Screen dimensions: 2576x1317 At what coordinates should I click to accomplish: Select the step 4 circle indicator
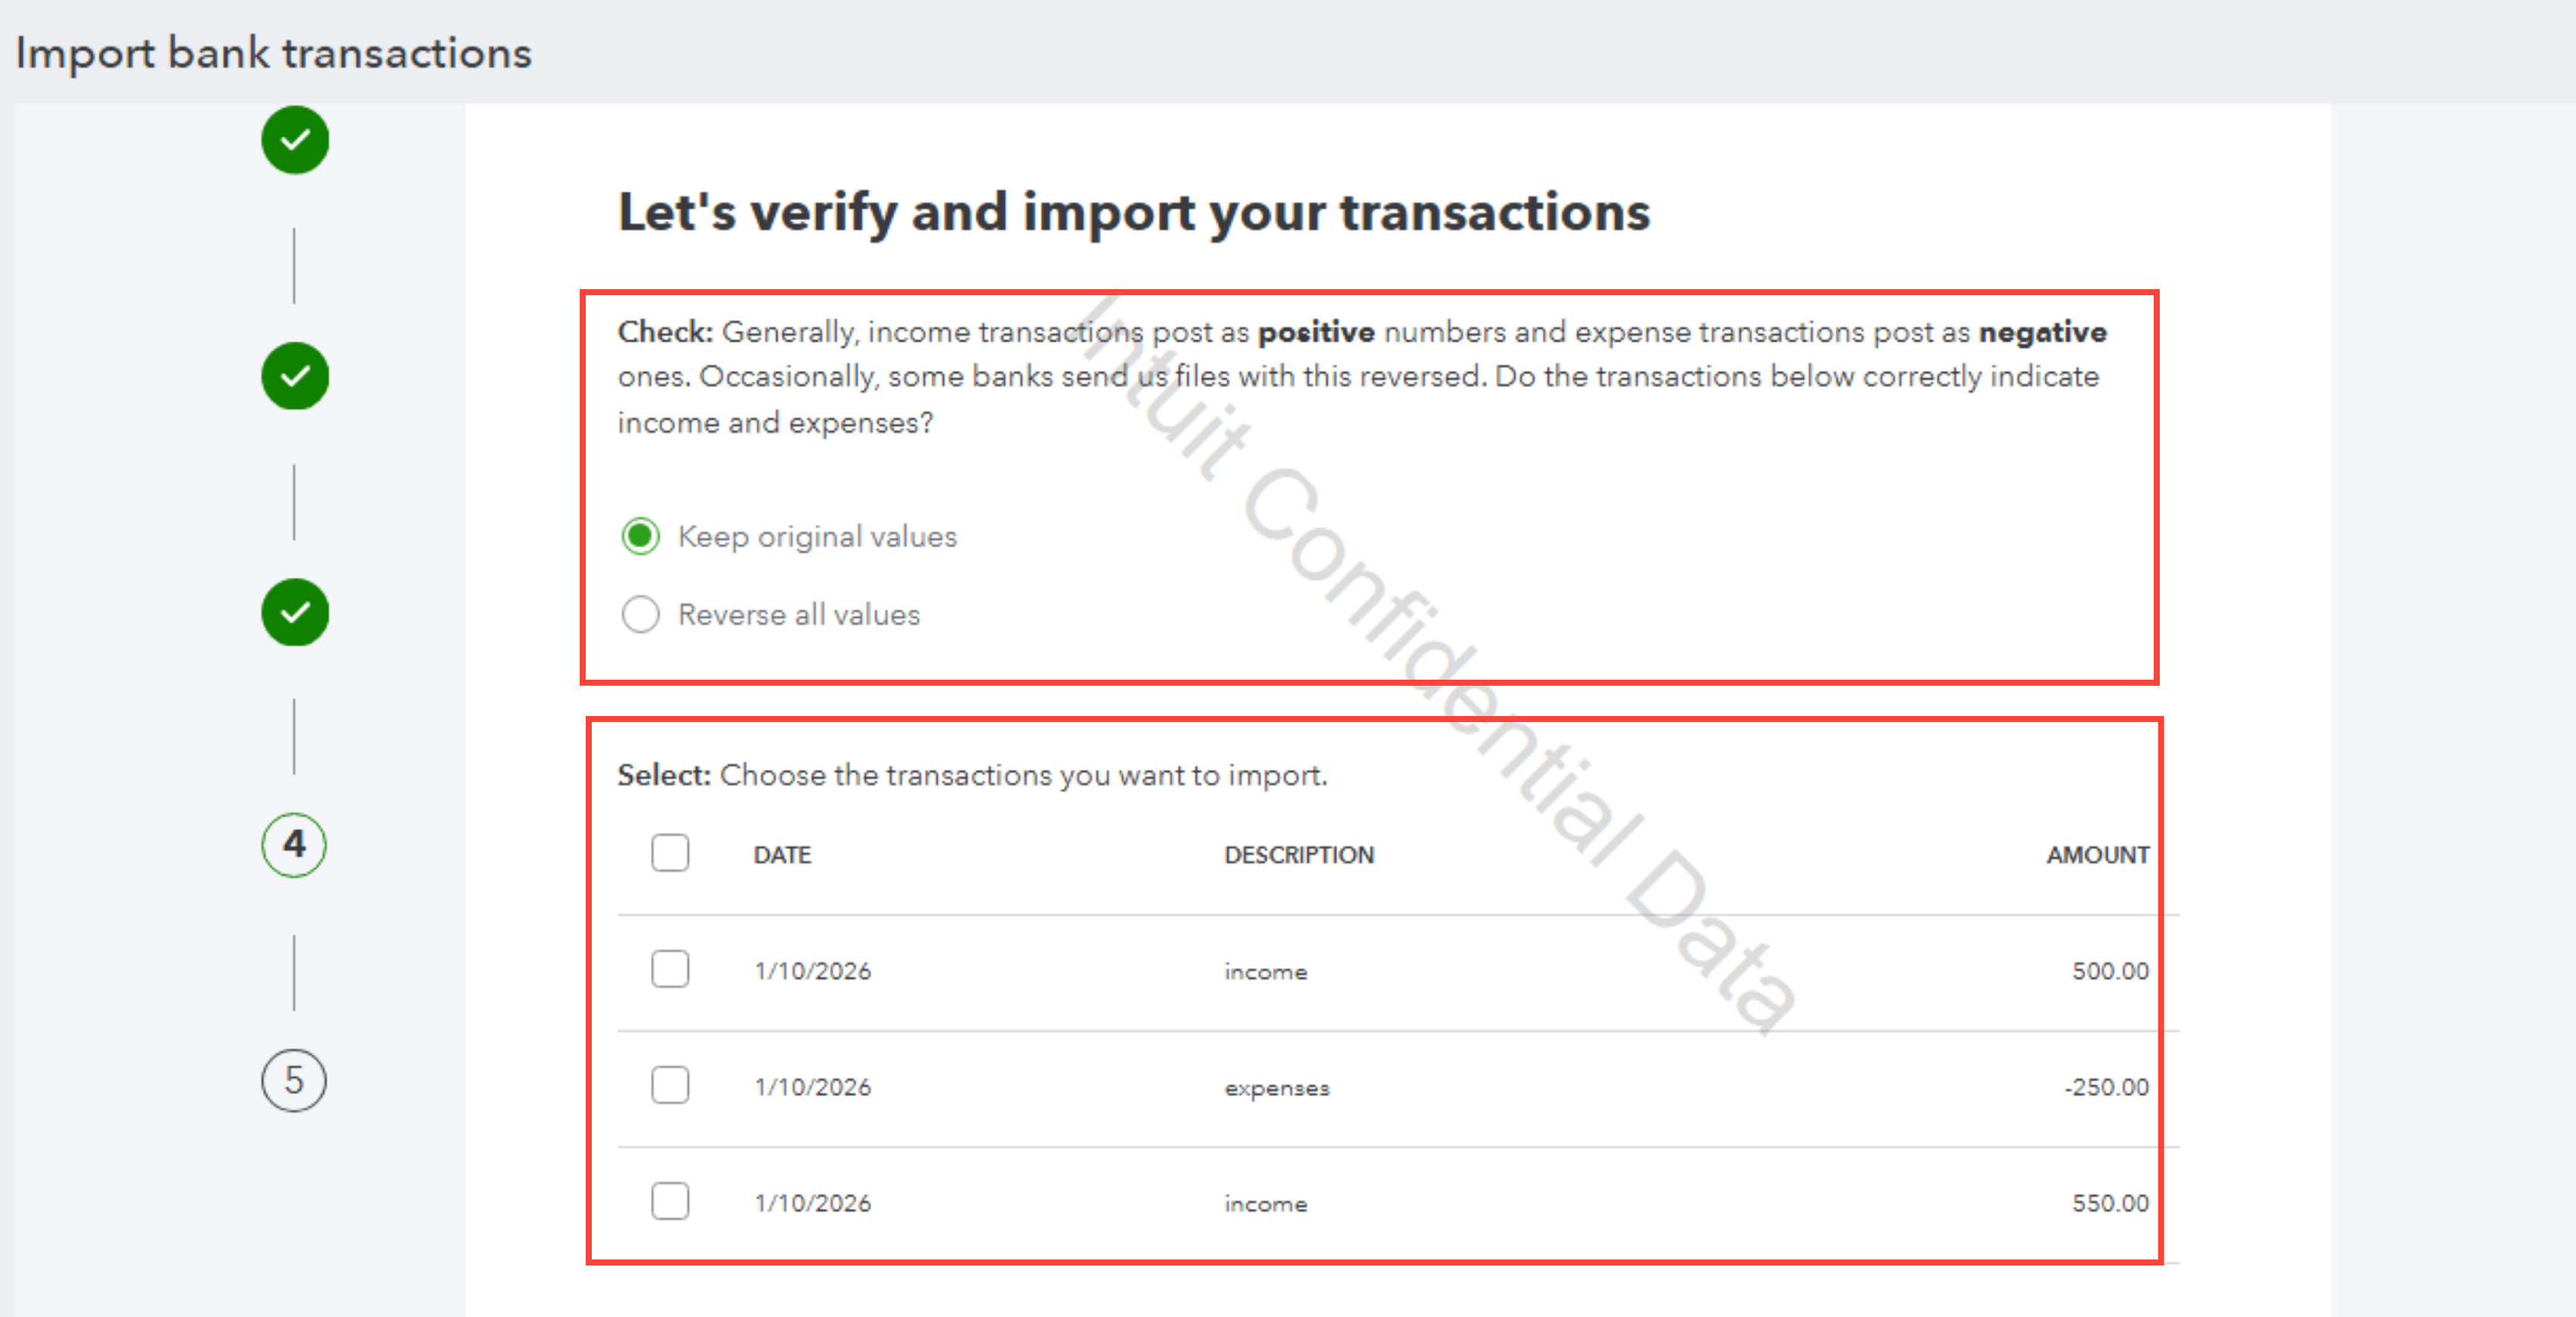tap(294, 845)
